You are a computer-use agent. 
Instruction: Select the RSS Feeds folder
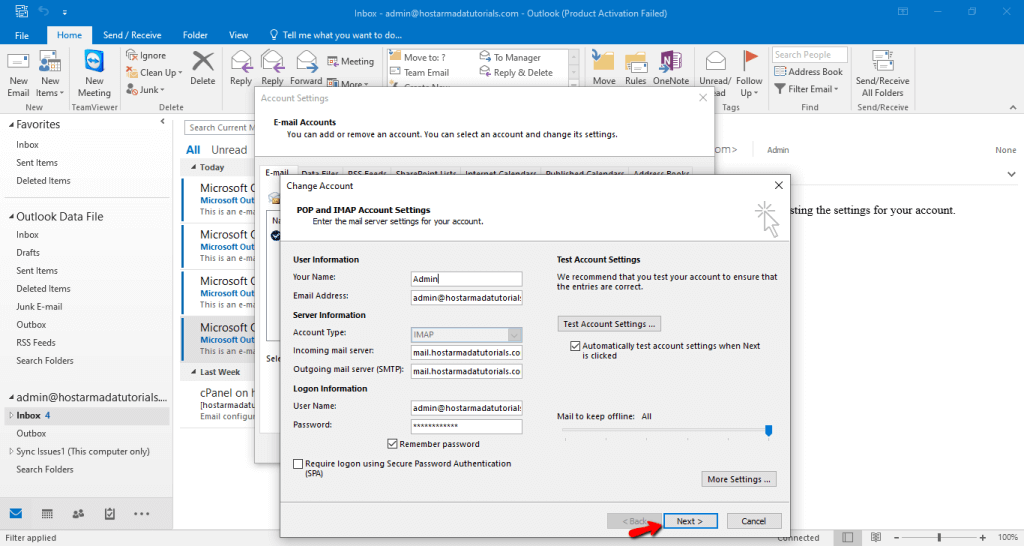pos(36,342)
